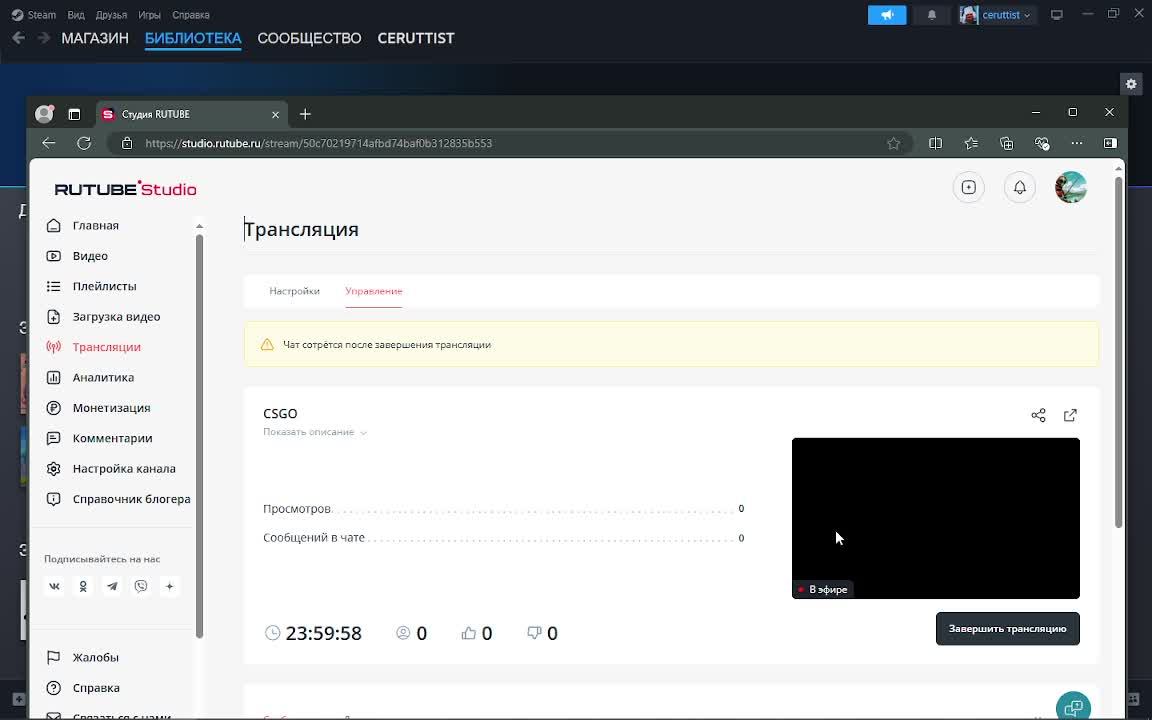
Task: Click Steam back navigation arrow
Action: pos(18,37)
